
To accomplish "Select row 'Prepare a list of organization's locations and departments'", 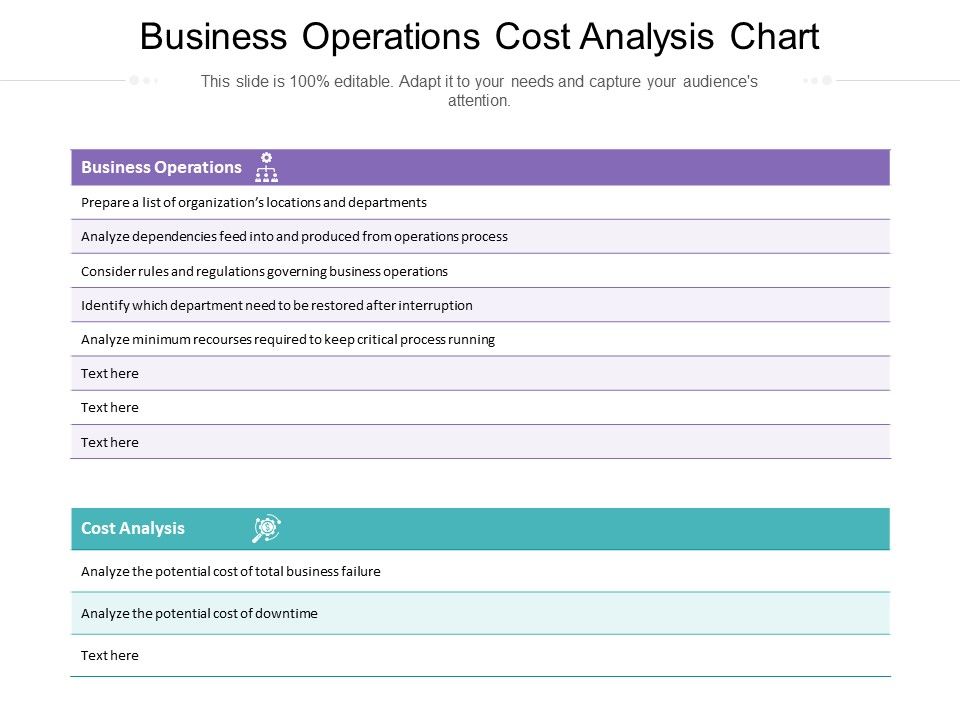I will [481, 203].
